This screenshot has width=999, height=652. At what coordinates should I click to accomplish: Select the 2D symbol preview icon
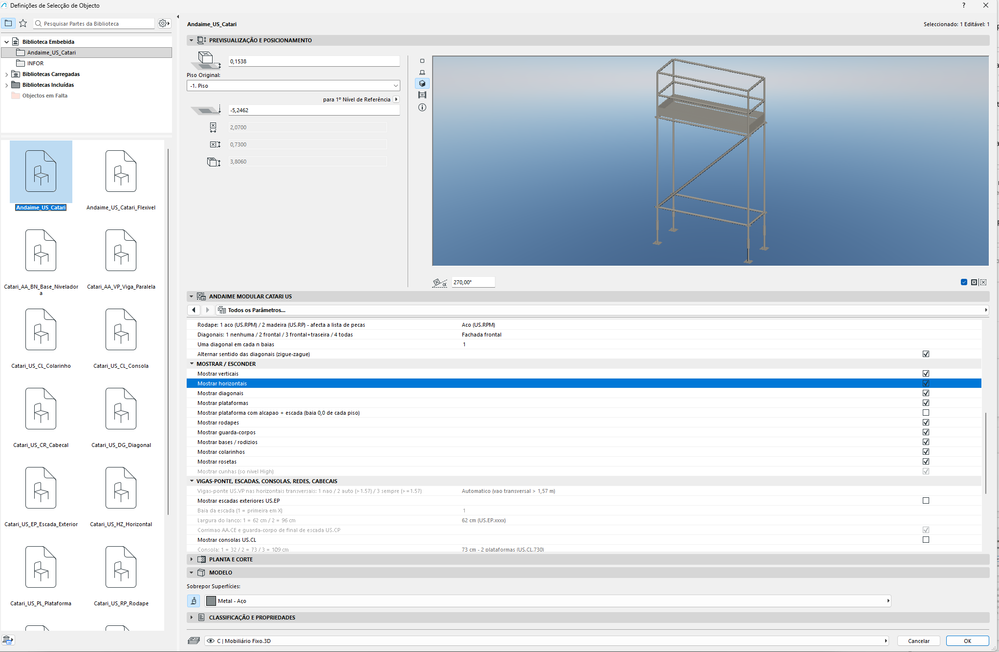click(422, 61)
